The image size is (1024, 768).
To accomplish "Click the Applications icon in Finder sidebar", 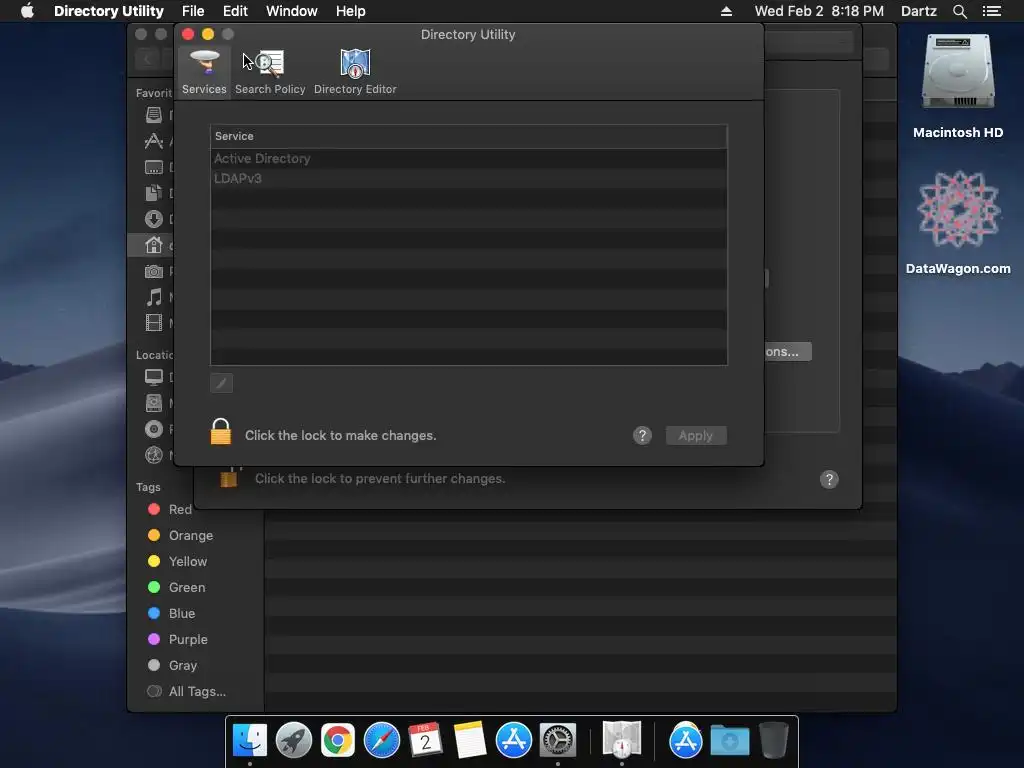I will point(153,141).
